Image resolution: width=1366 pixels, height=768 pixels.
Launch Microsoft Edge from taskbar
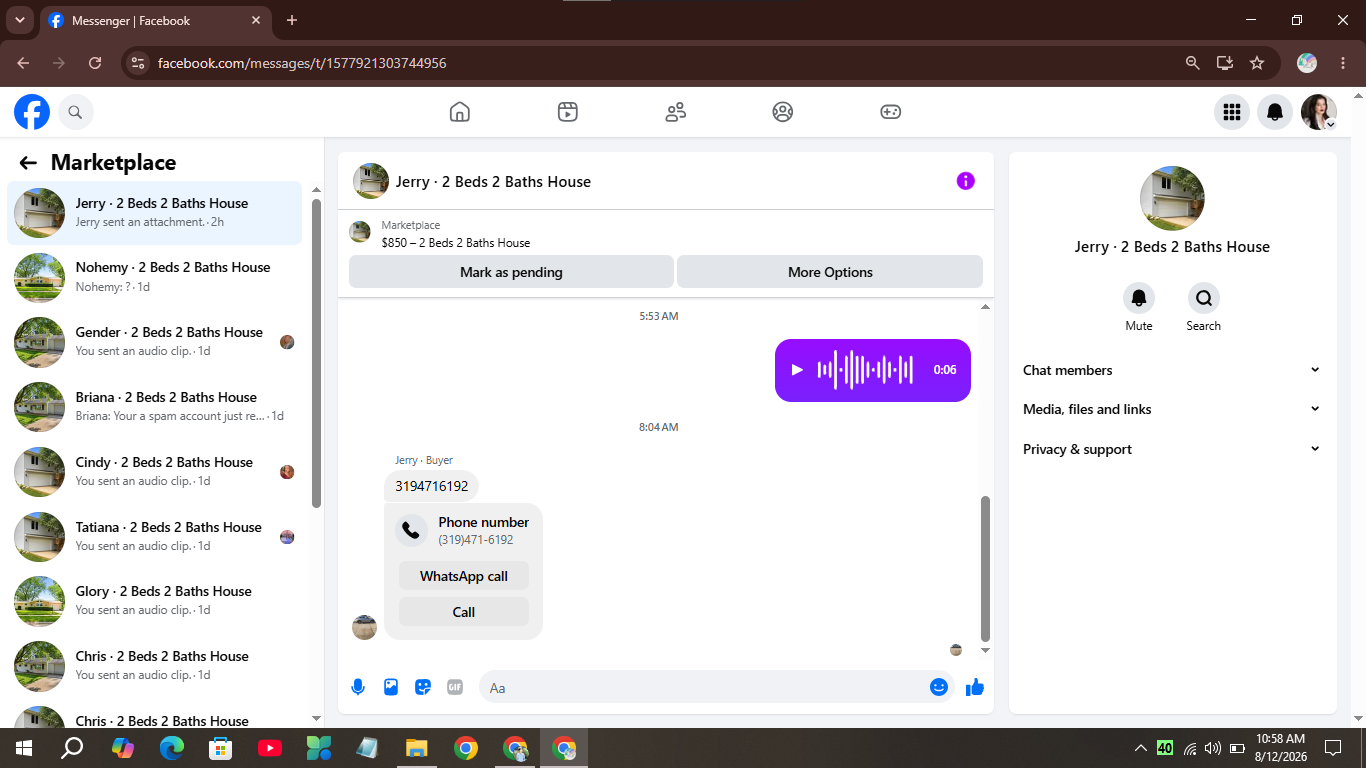coord(172,748)
